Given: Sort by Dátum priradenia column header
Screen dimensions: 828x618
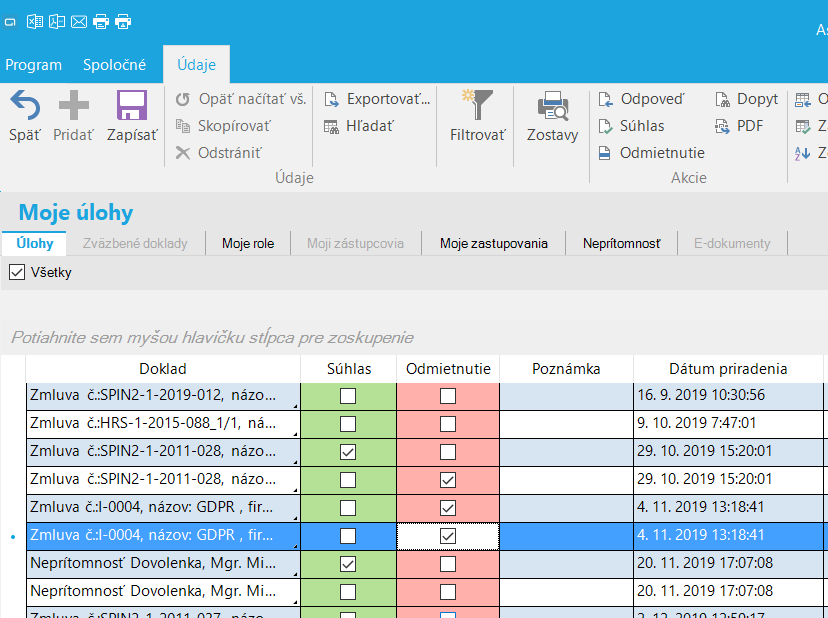Looking at the screenshot, I should tap(728, 369).
